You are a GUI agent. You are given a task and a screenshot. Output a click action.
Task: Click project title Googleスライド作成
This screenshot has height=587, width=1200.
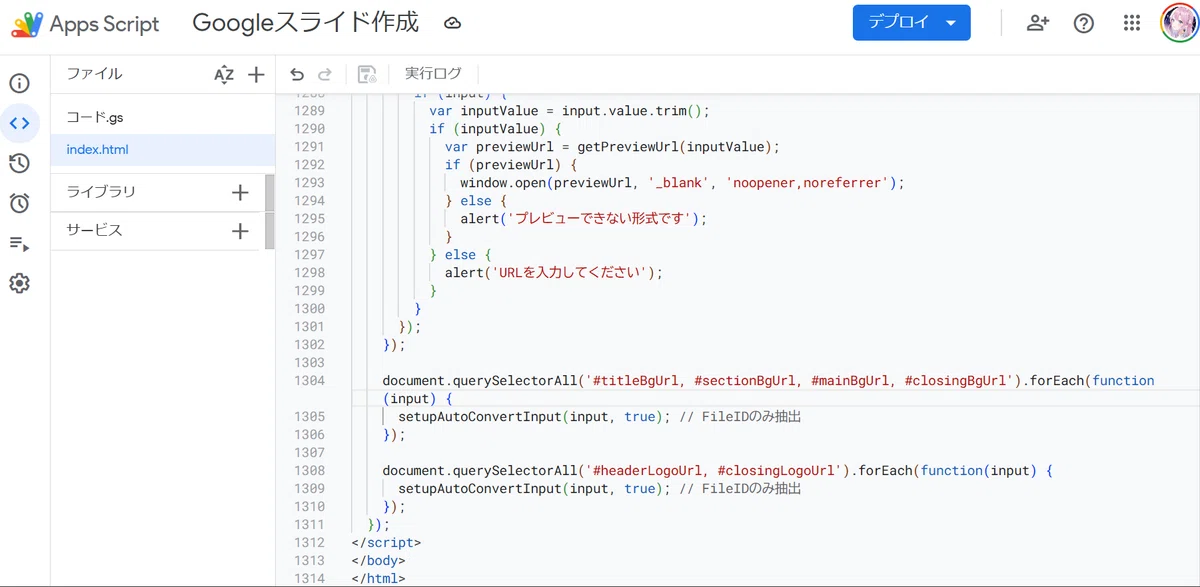click(x=305, y=22)
